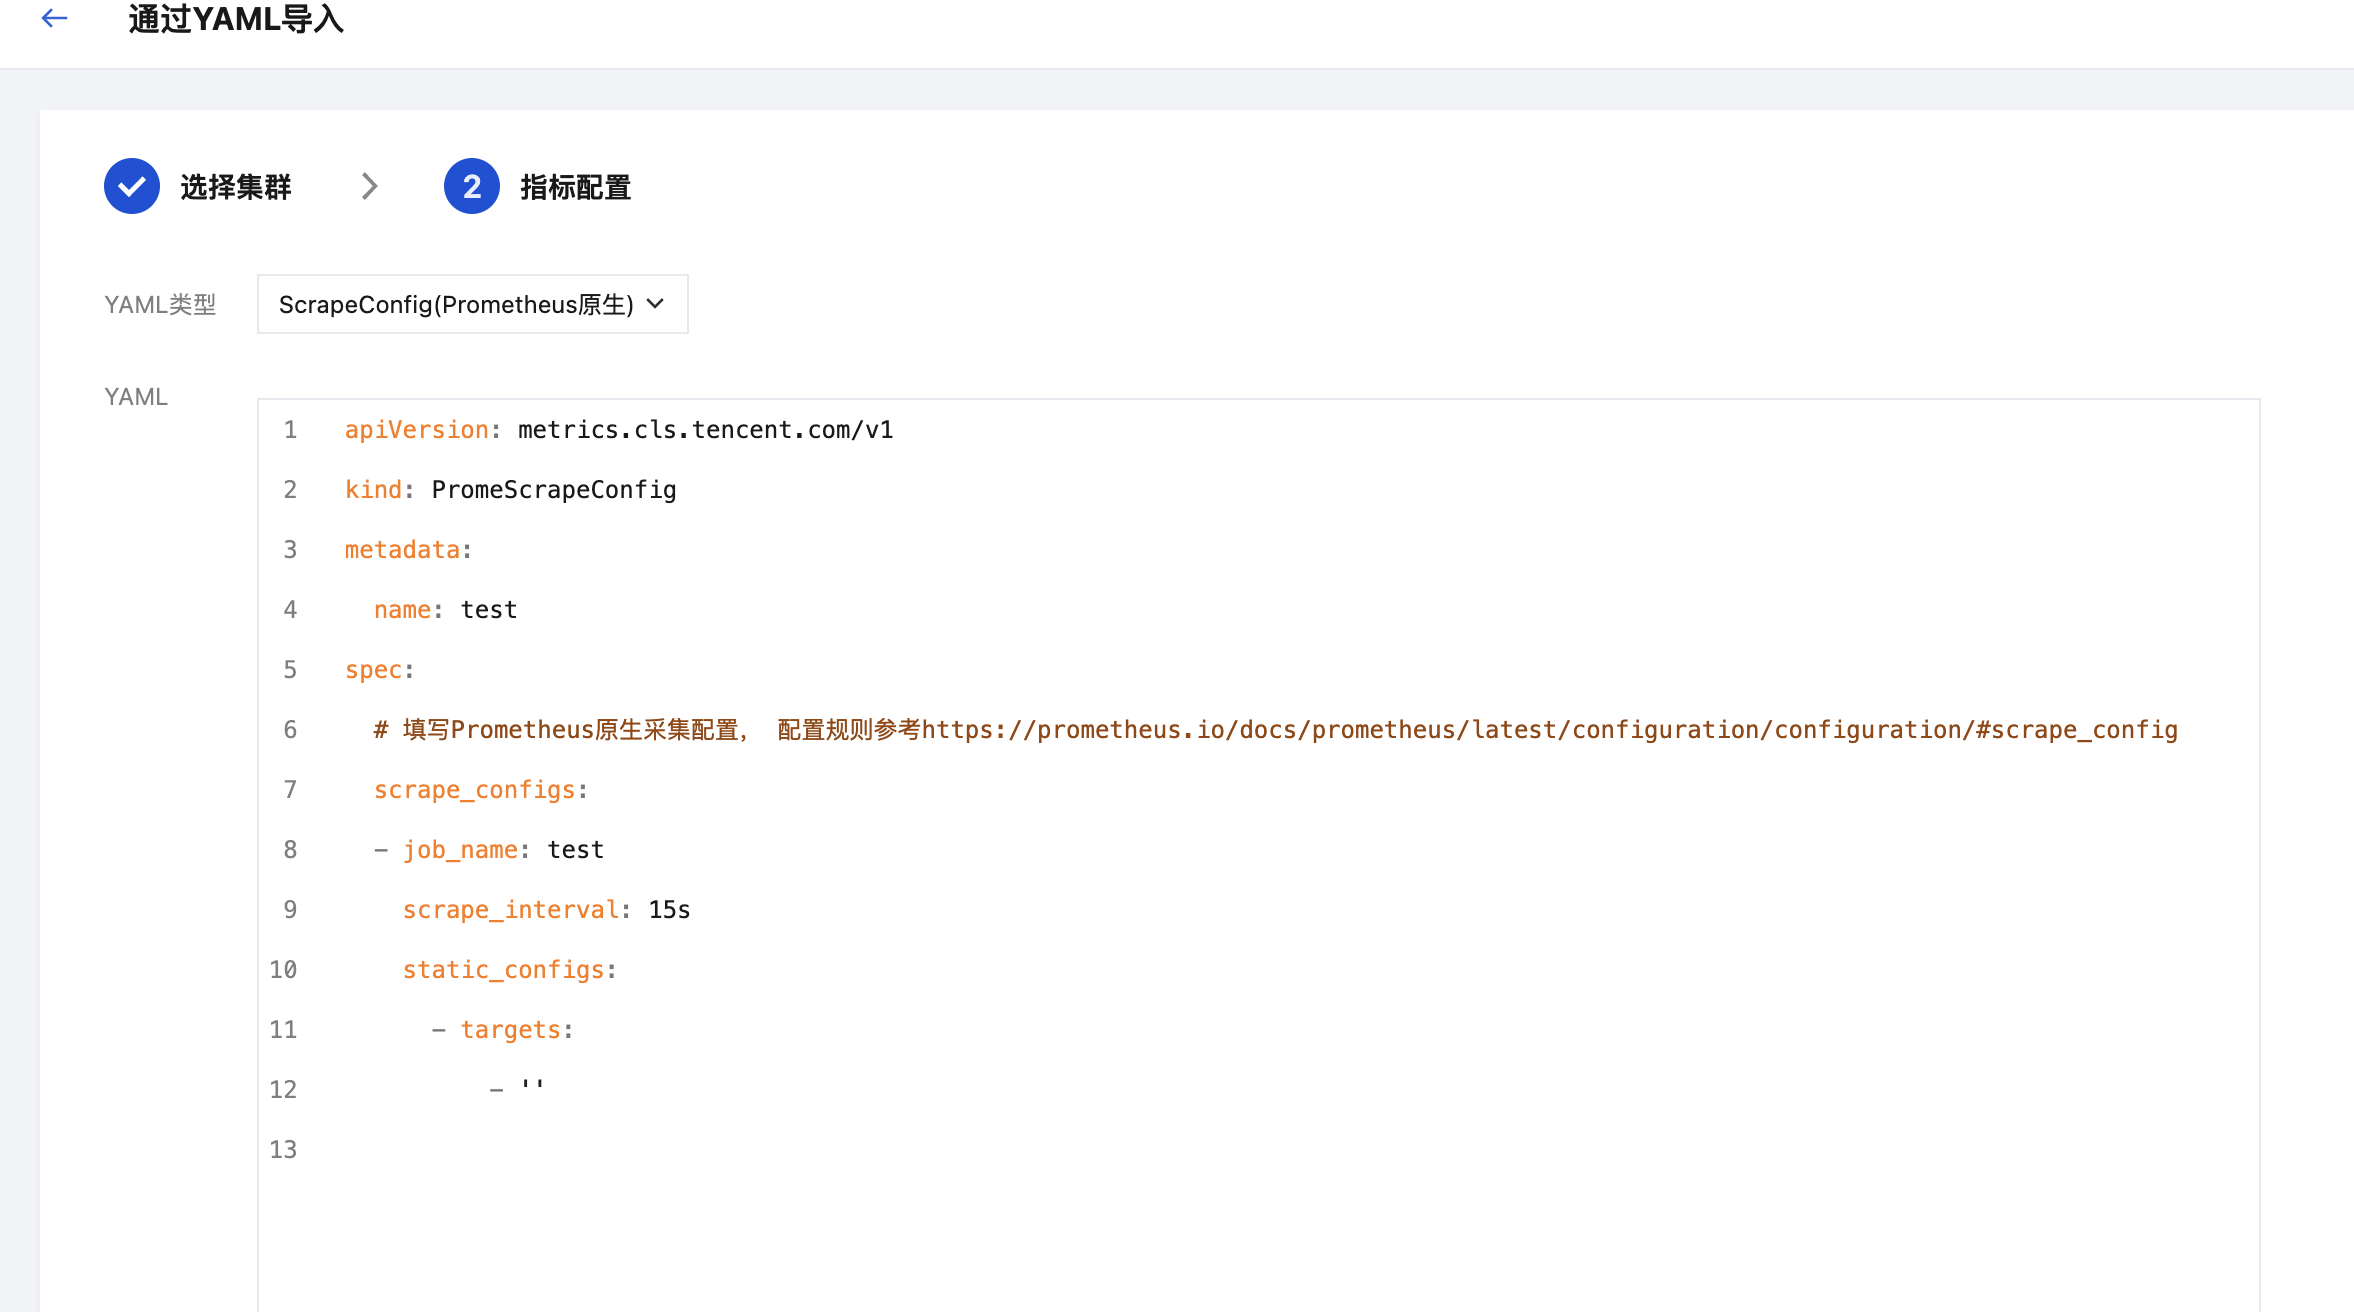Screen dimensions: 2354x1312
Task: Click the back arrow icon
Action: (54, 18)
